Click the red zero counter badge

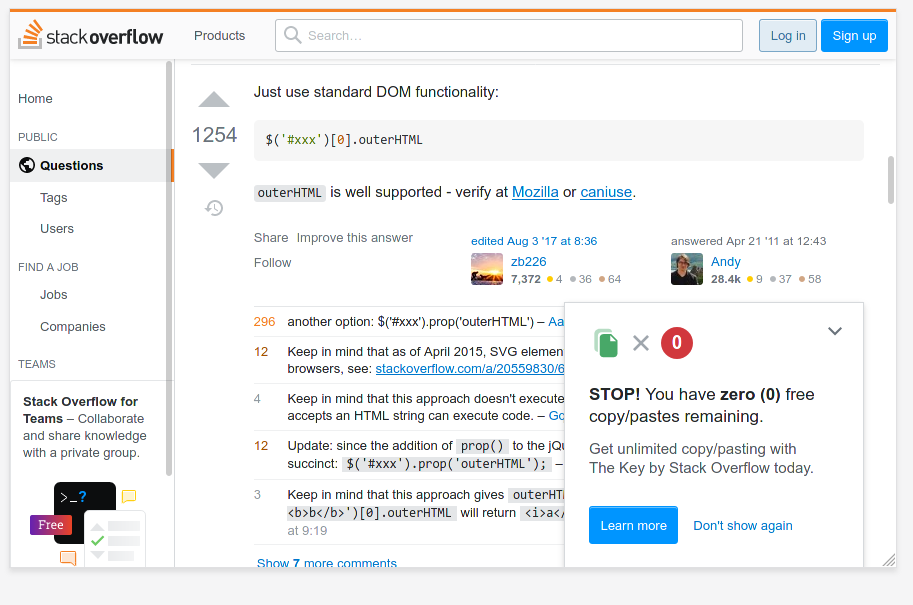(x=677, y=342)
